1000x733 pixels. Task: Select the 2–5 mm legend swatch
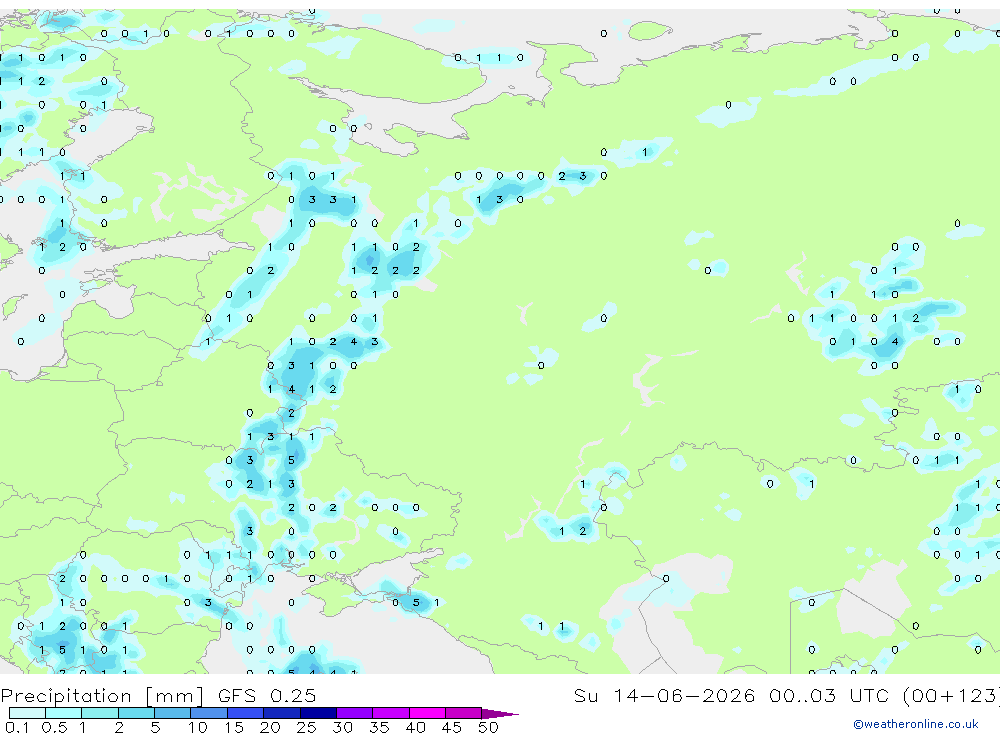click(136, 713)
